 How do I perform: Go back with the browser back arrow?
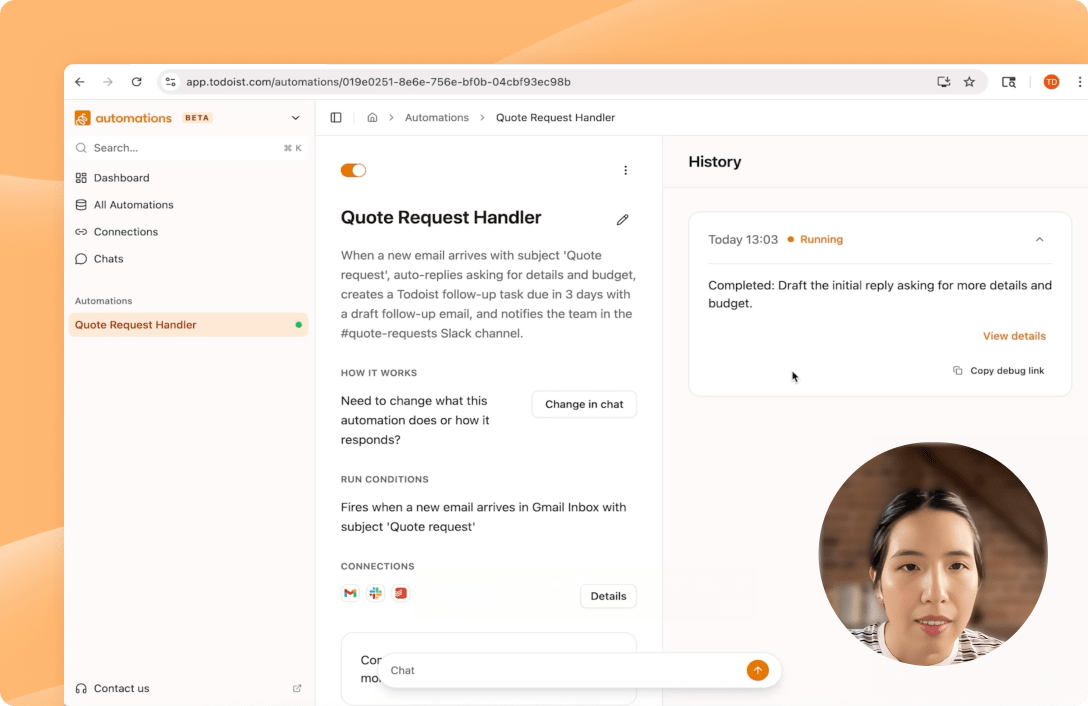[x=80, y=82]
